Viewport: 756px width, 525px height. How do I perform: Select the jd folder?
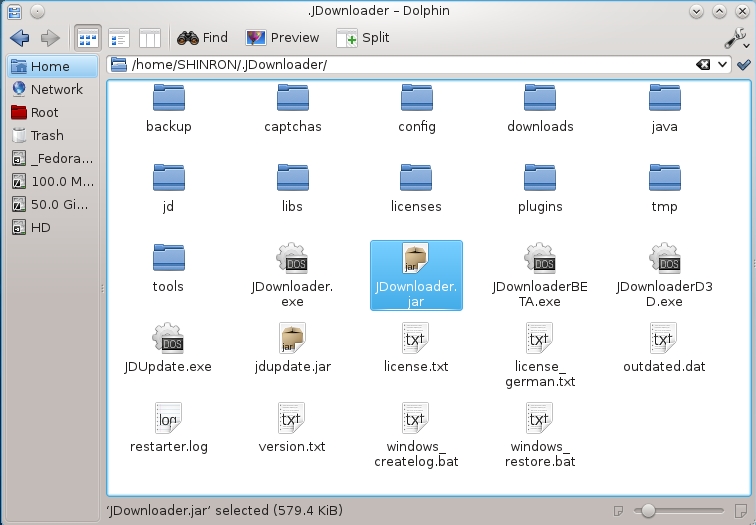click(168, 189)
